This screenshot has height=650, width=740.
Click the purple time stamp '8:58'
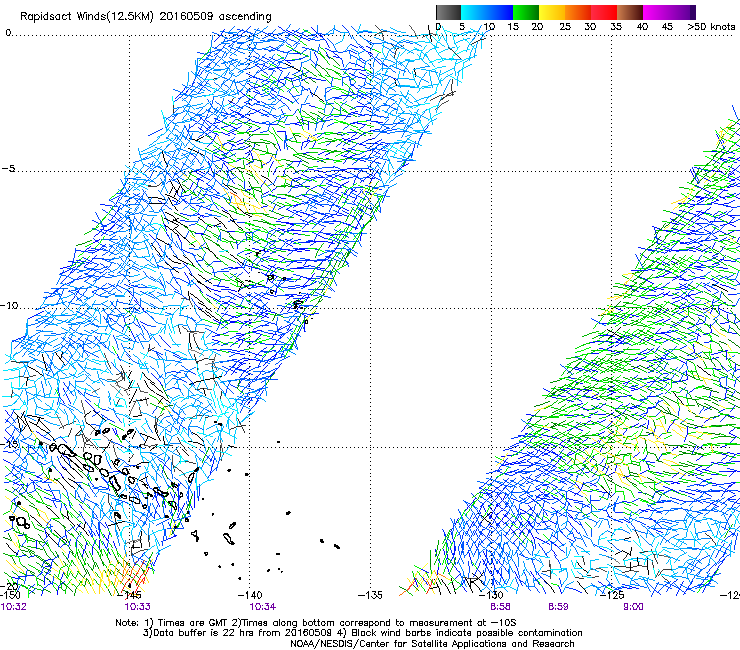click(500, 607)
